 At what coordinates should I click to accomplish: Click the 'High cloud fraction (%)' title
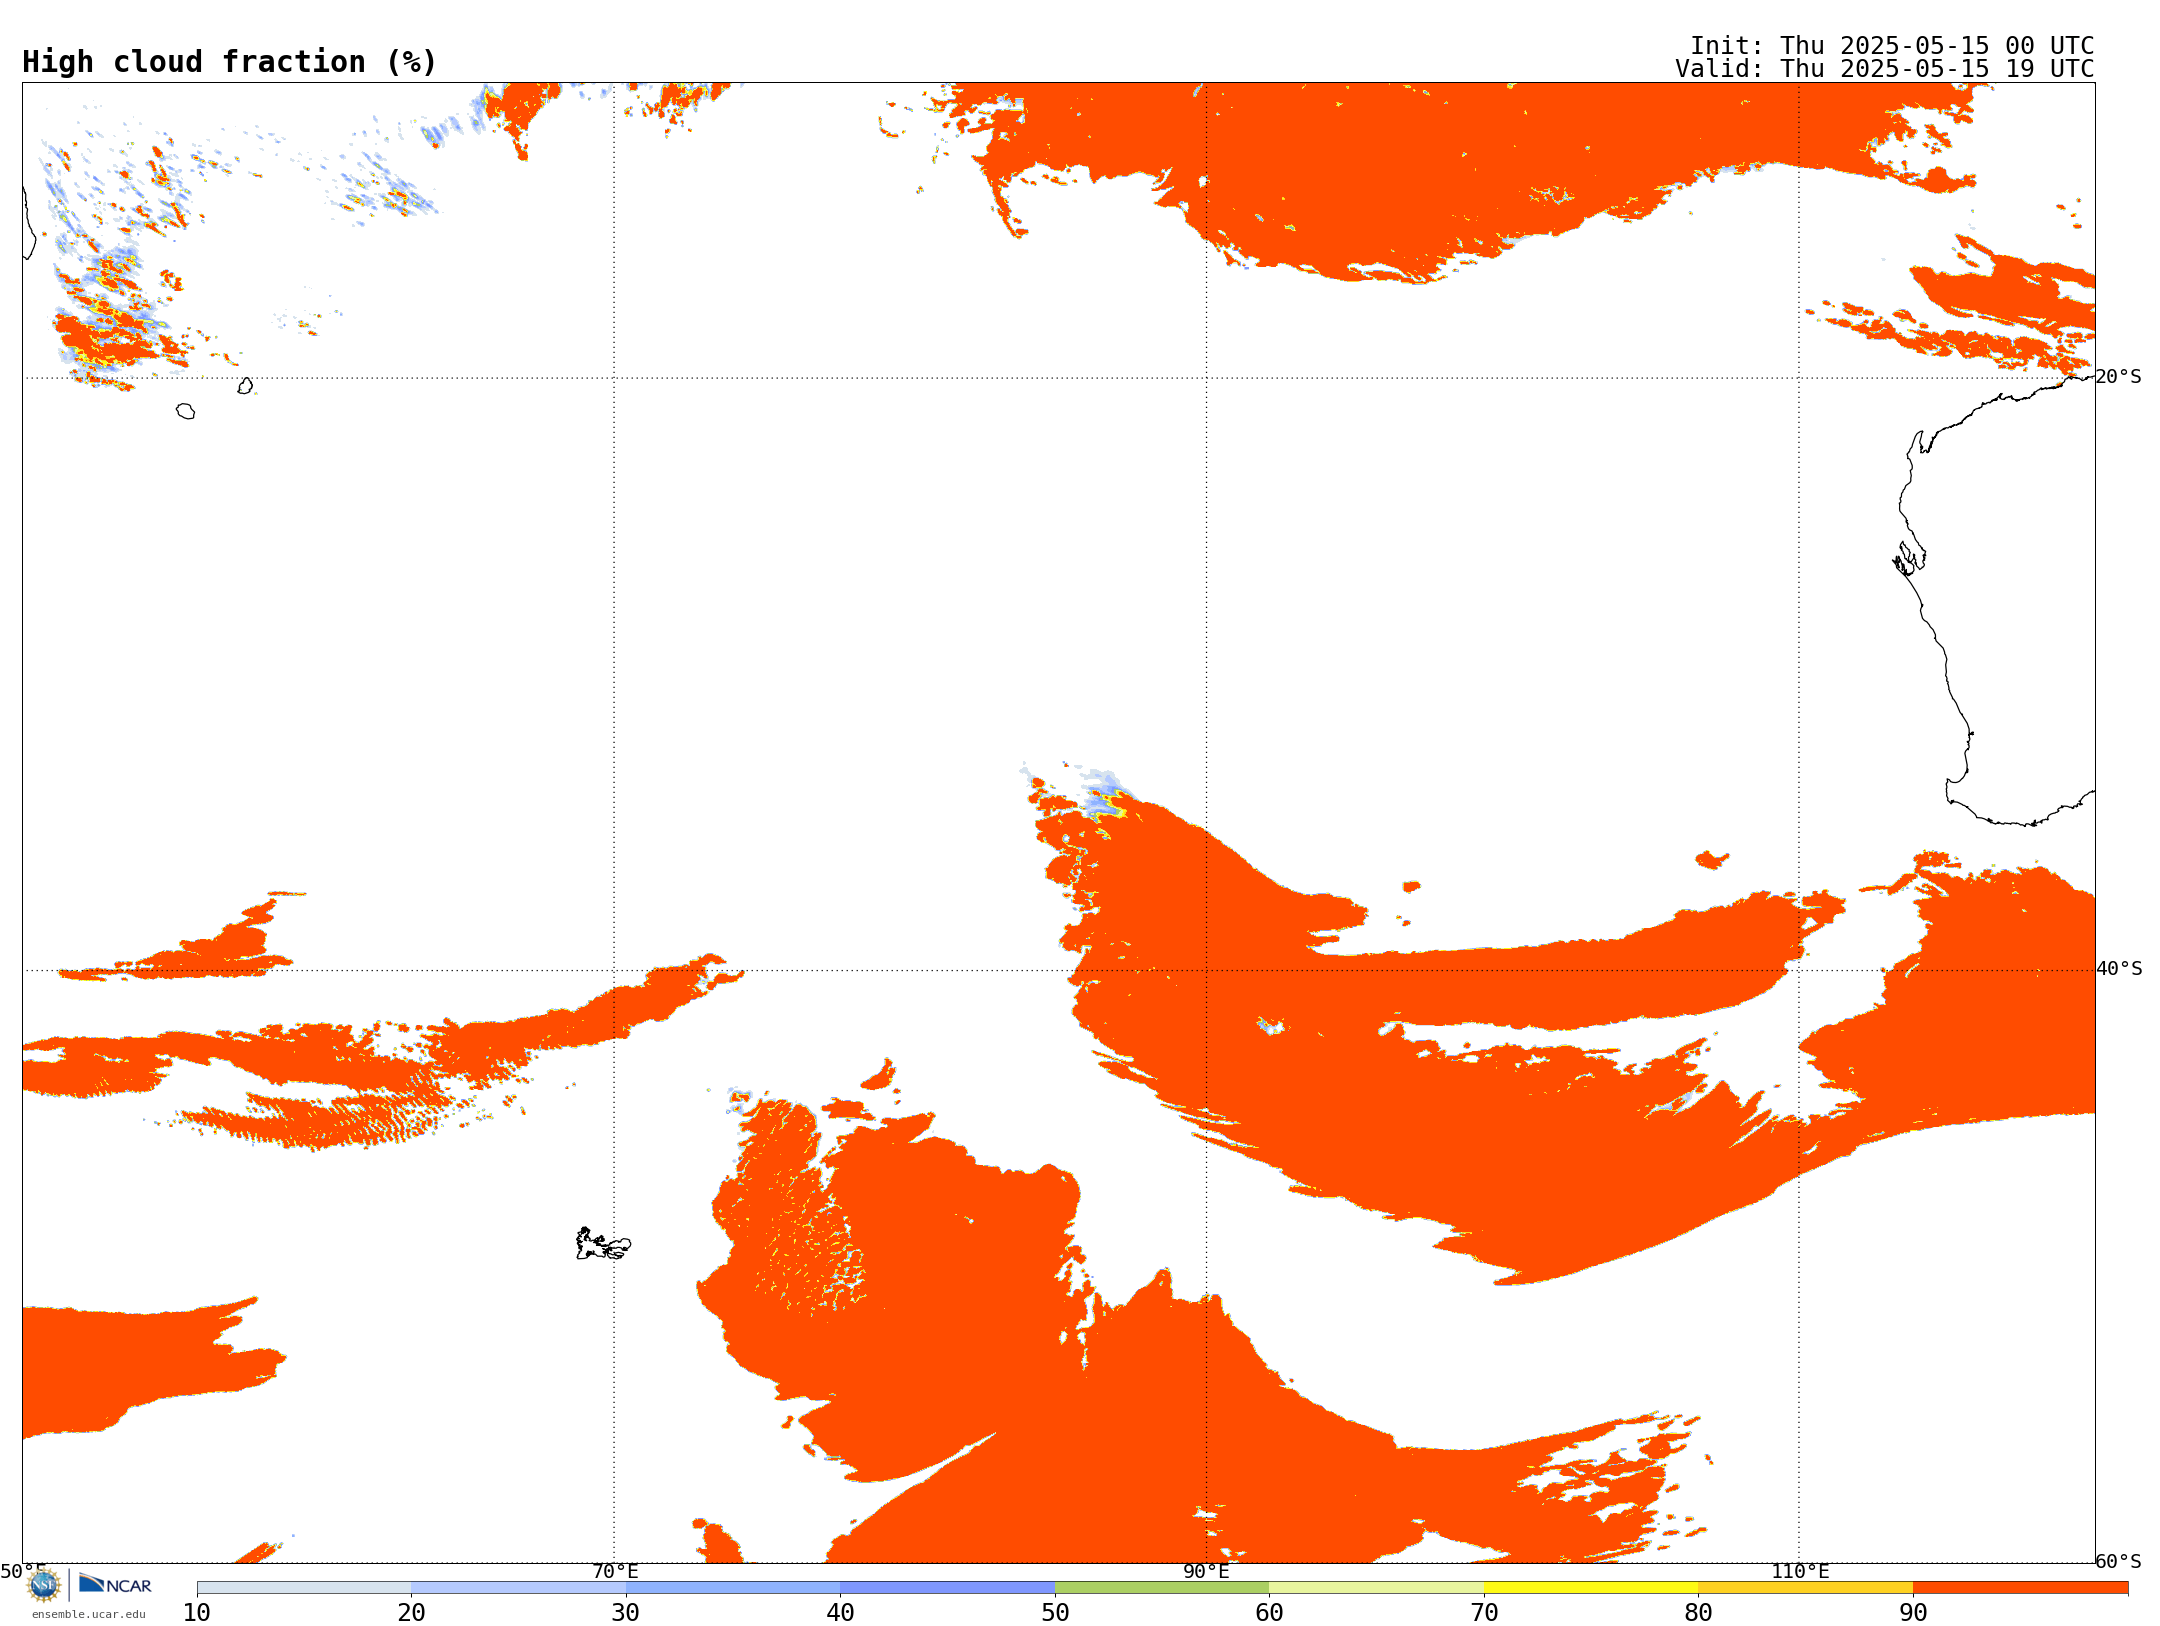click(230, 62)
